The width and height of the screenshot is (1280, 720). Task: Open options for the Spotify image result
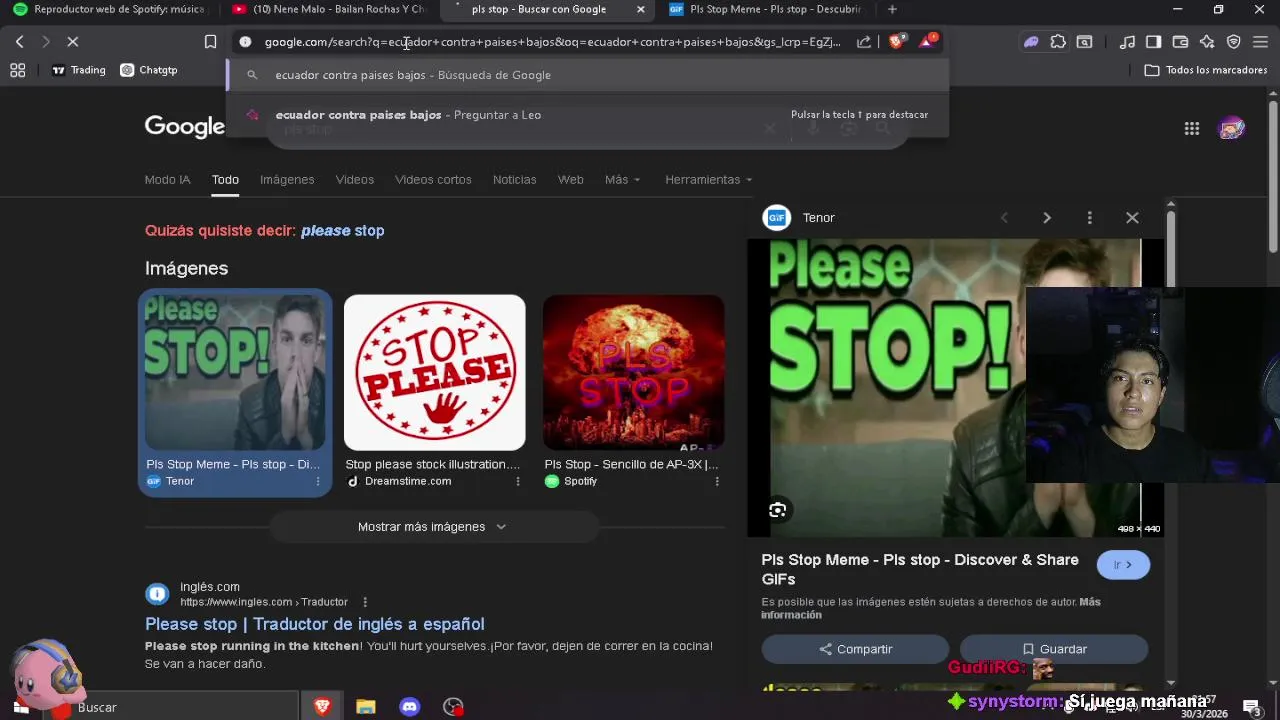716,482
